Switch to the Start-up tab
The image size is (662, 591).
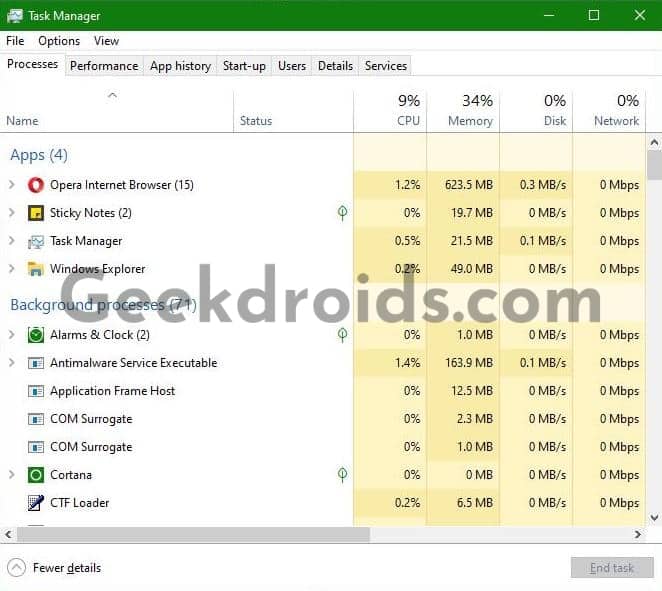pyautogui.click(x=244, y=66)
